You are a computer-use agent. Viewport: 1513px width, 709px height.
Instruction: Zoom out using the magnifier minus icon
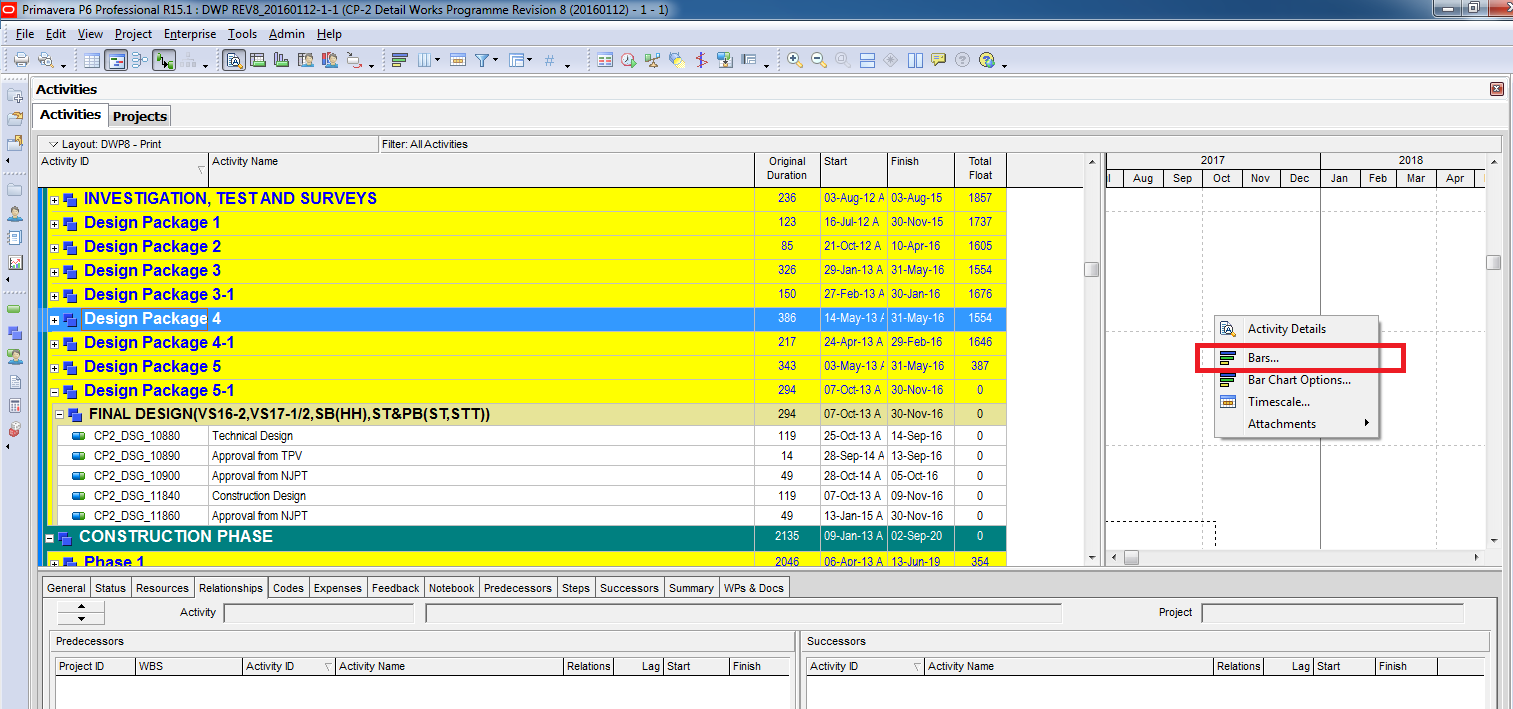click(819, 61)
